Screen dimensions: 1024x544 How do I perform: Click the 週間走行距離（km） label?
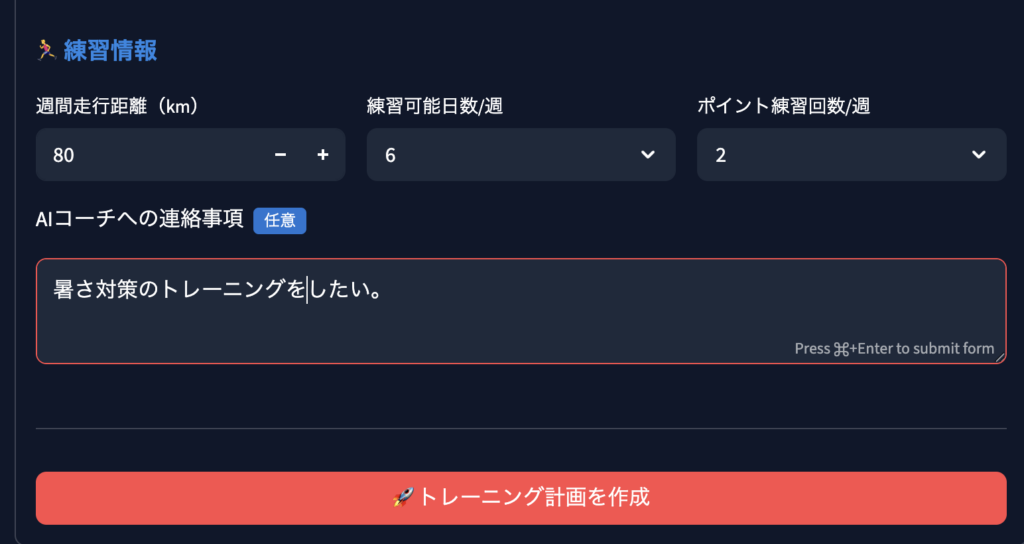tap(116, 105)
